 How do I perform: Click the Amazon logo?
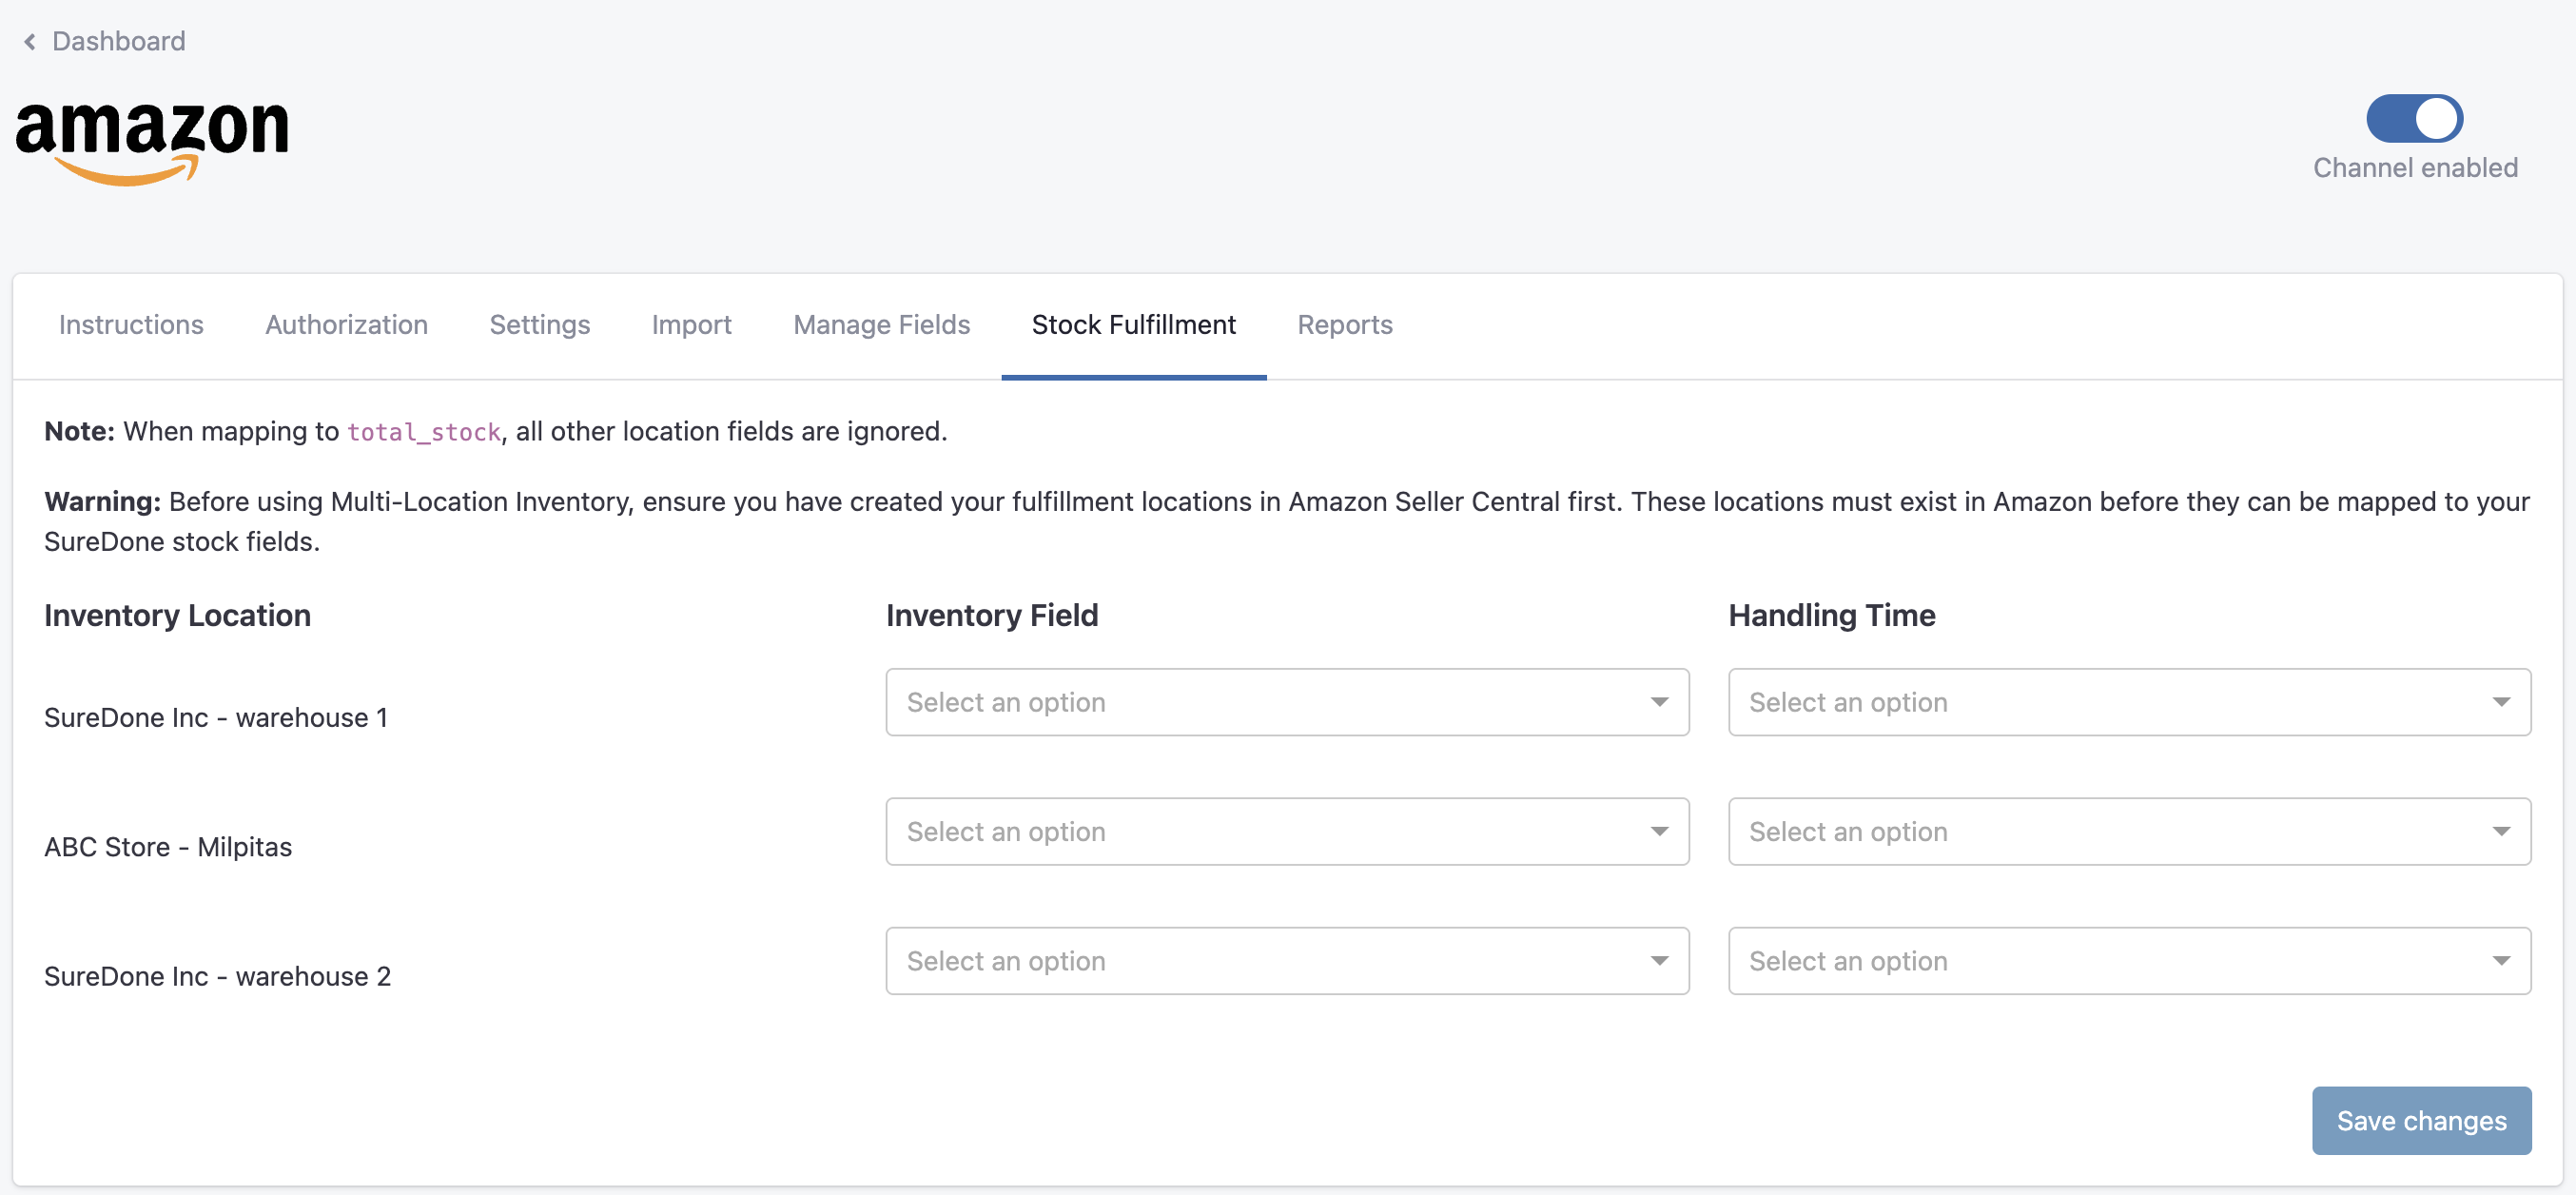152,141
